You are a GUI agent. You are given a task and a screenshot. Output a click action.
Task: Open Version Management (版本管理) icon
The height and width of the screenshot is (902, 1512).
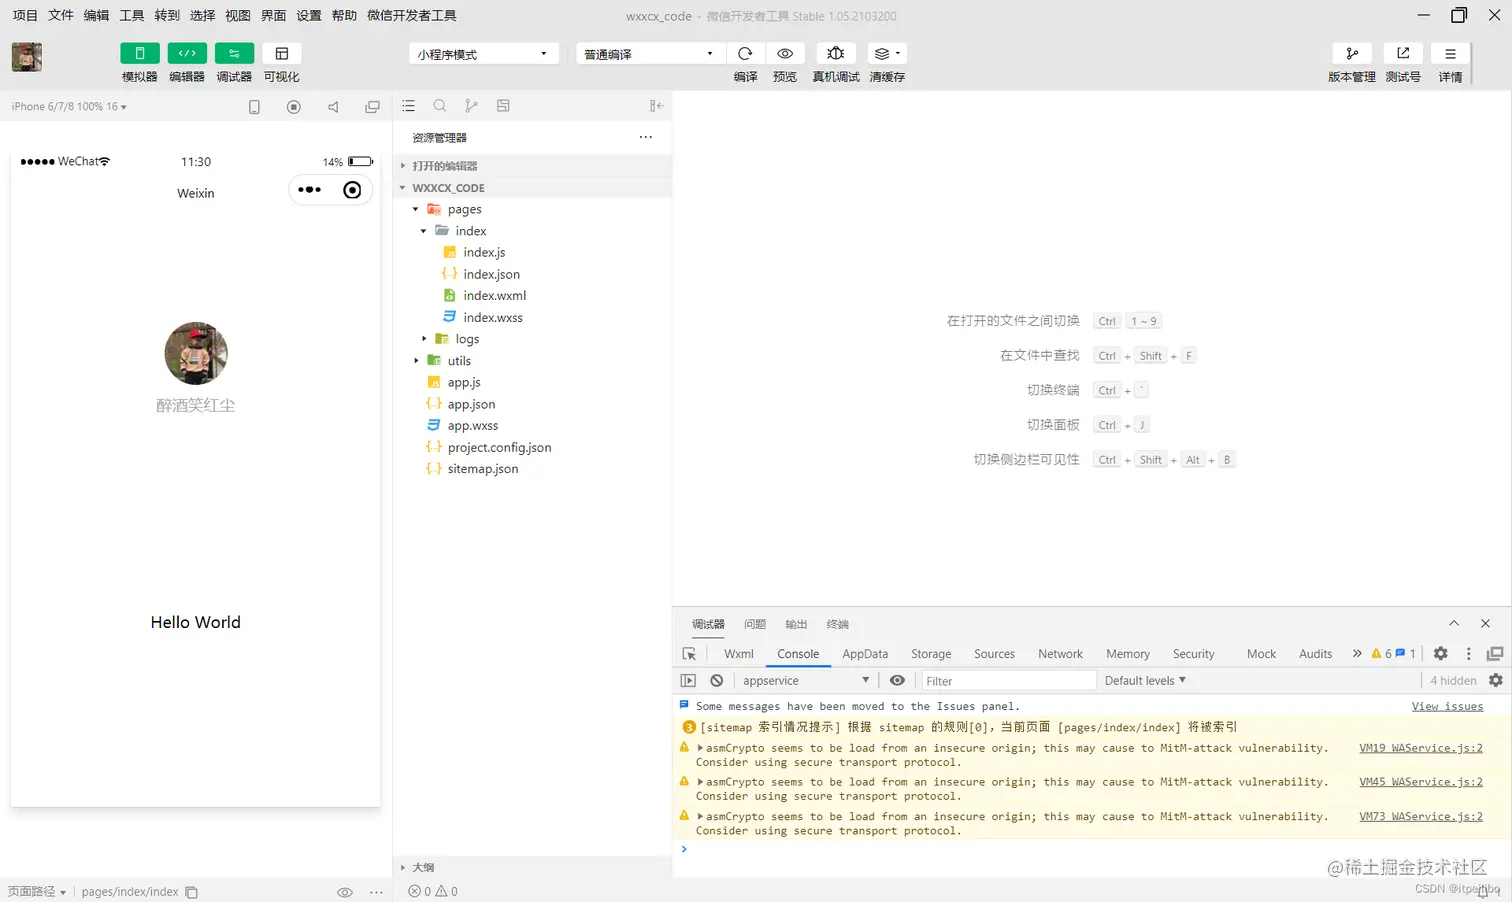tap(1352, 53)
